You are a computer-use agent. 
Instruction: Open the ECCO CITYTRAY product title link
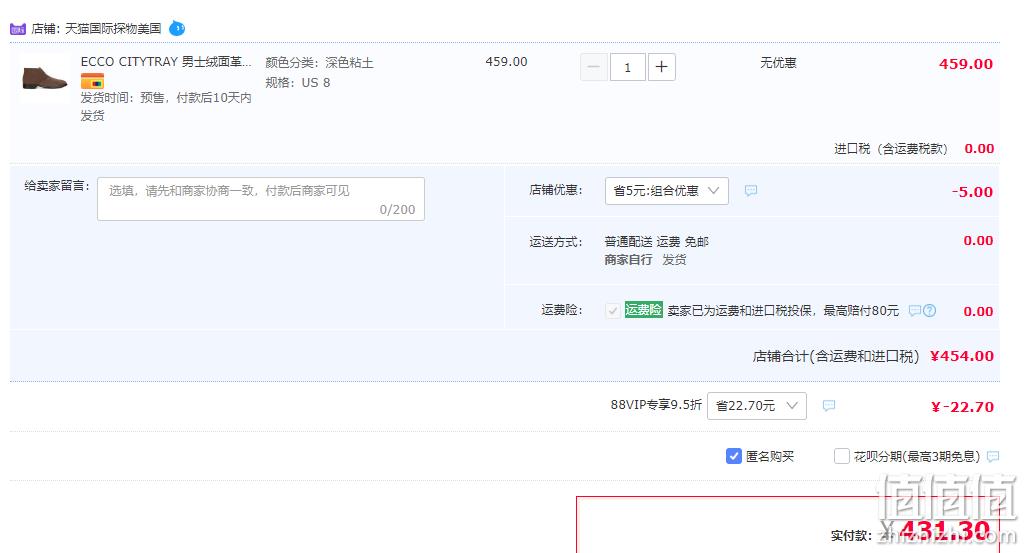(166, 62)
